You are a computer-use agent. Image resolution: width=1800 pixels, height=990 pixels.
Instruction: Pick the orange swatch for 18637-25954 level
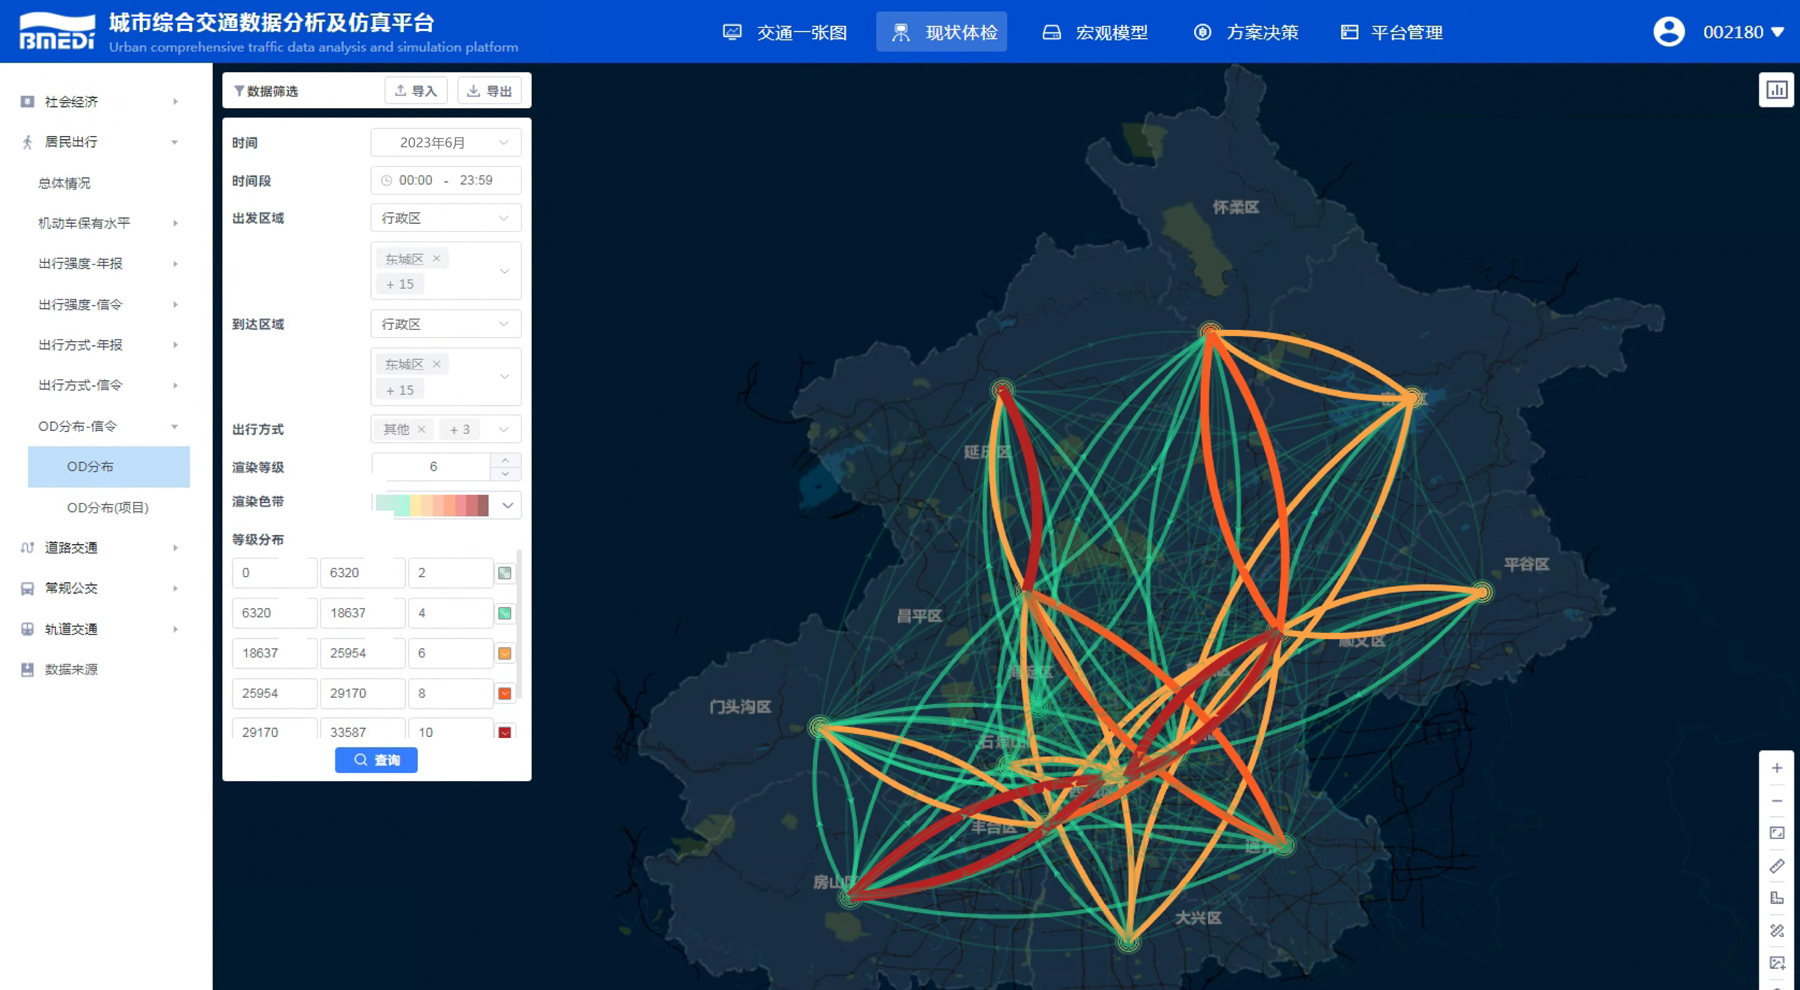pos(505,653)
